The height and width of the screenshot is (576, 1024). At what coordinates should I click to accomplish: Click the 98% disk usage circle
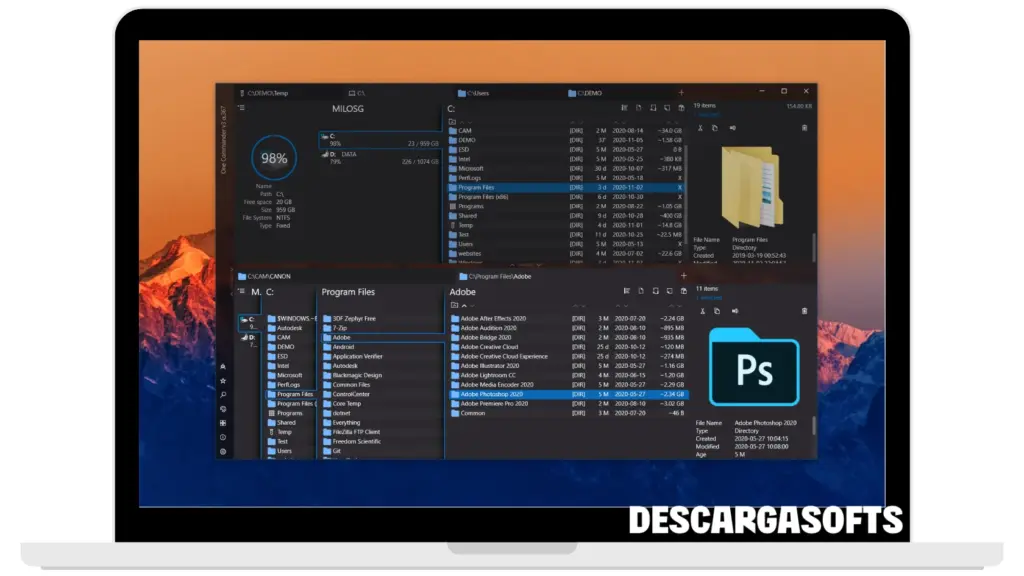(273, 158)
